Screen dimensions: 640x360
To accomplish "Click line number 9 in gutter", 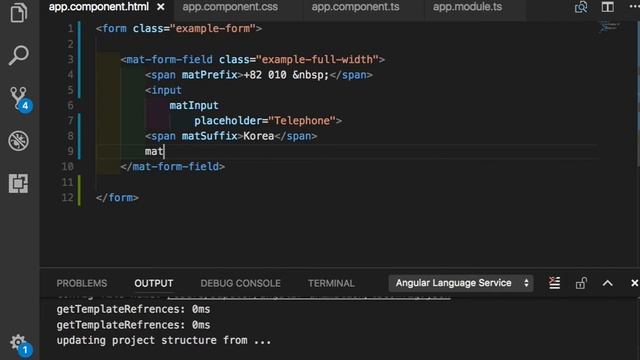I will pos(70,151).
